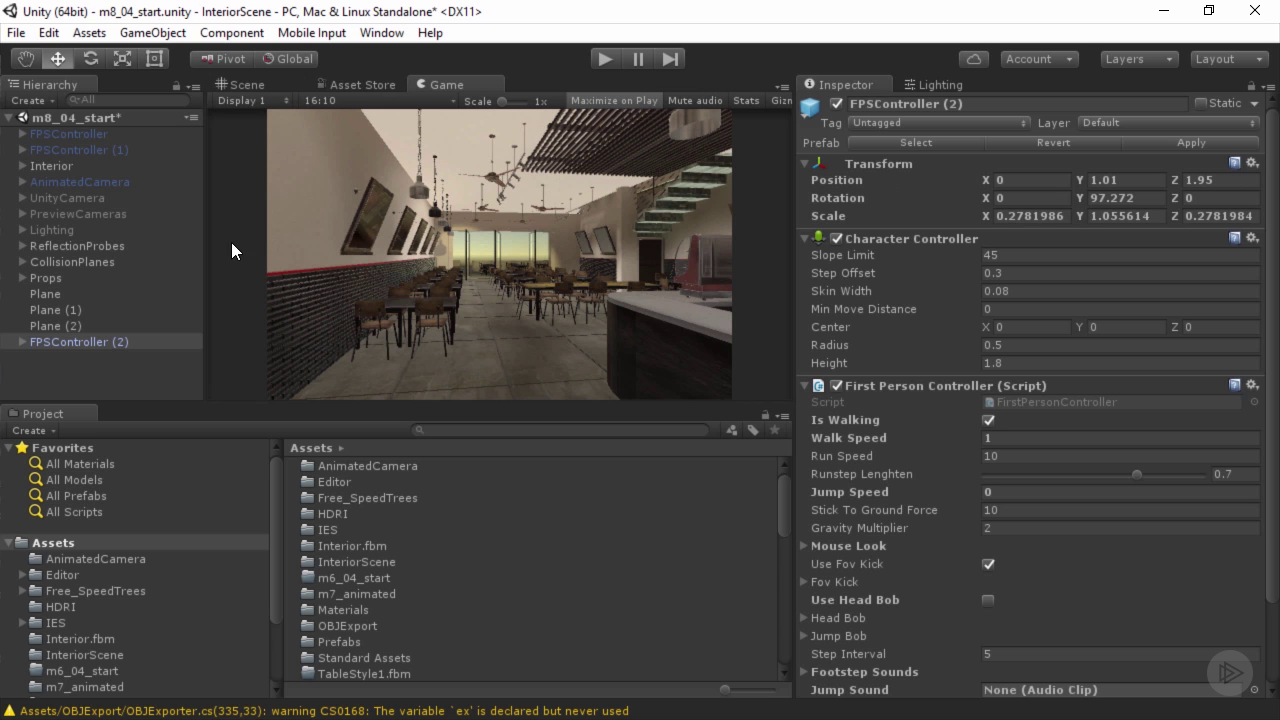Enable the Use Head Bob checkbox
Viewport: 1280px width, 720px height.
pos(988,601)
